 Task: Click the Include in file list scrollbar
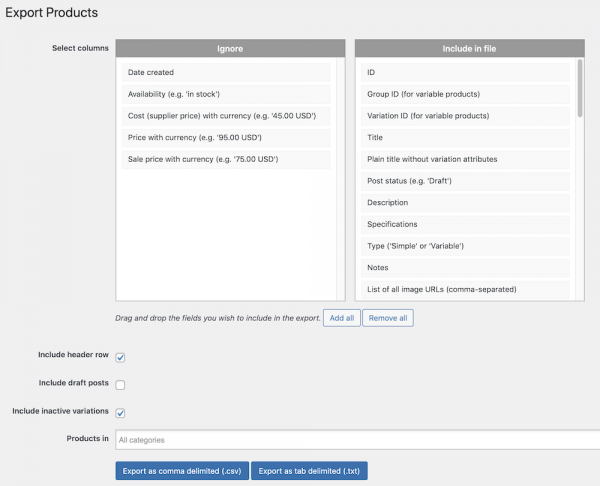pos(579,90)
